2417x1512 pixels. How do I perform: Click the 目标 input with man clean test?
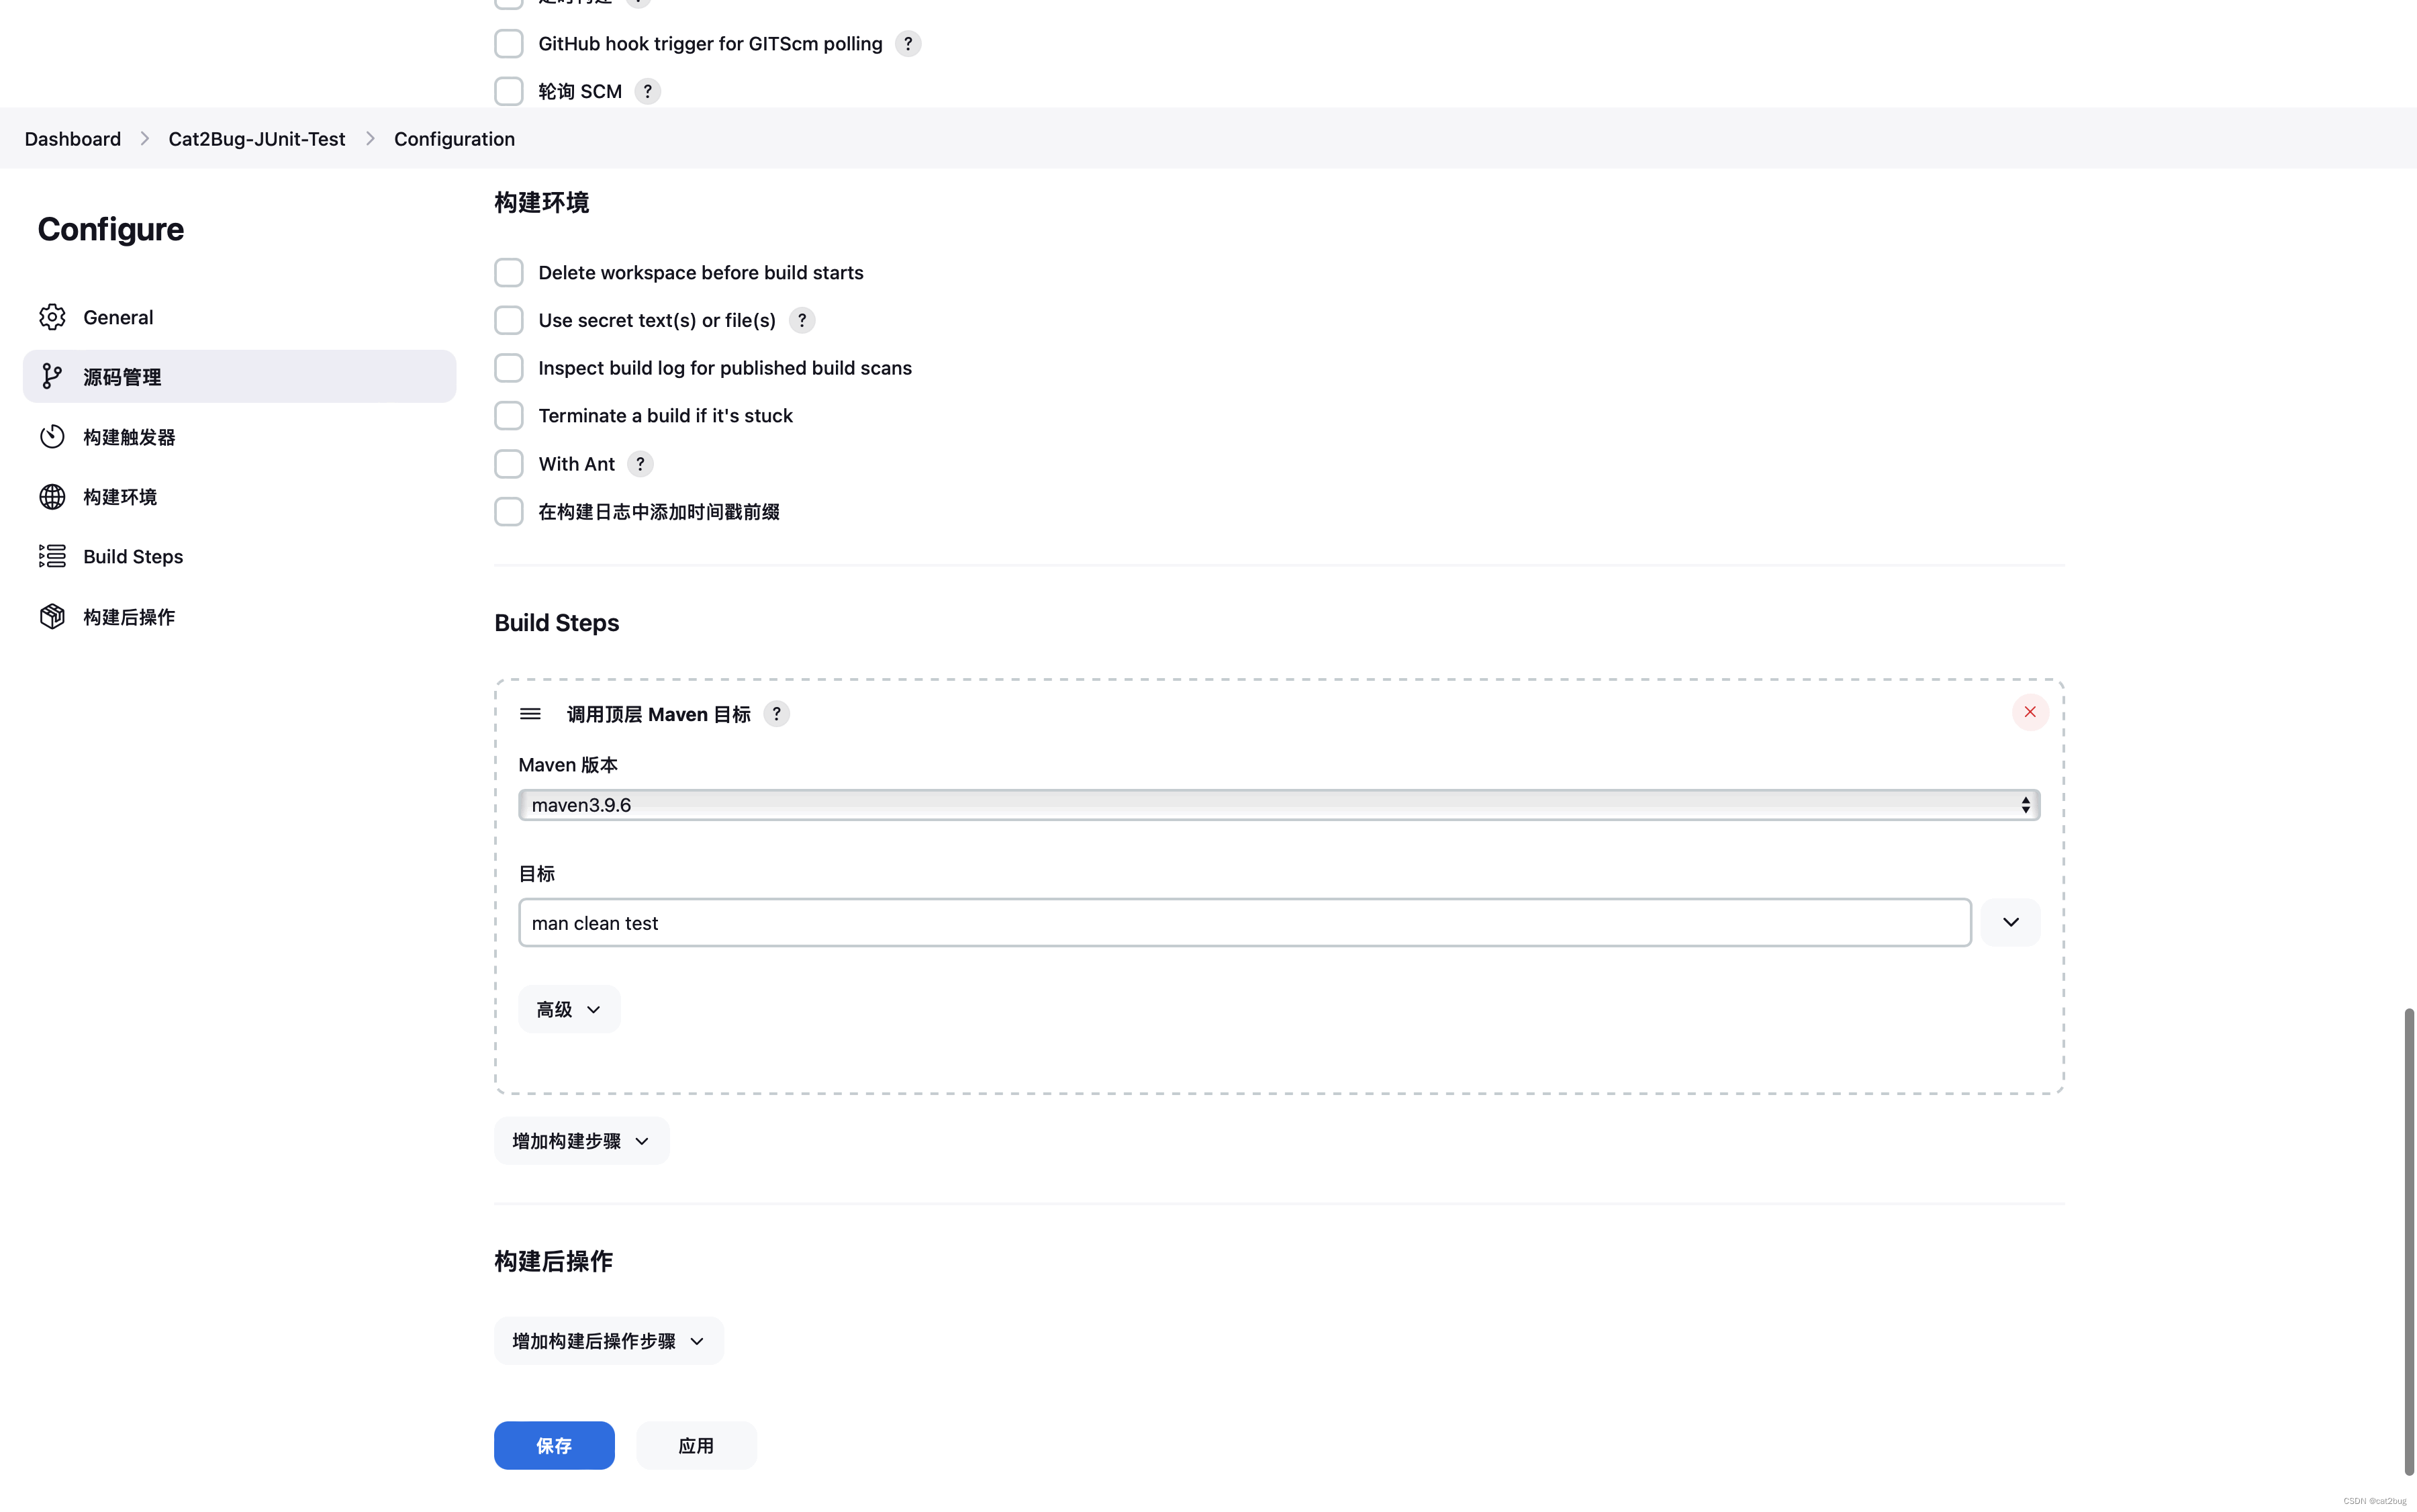pyautogui.click(x=1245, y=922)
